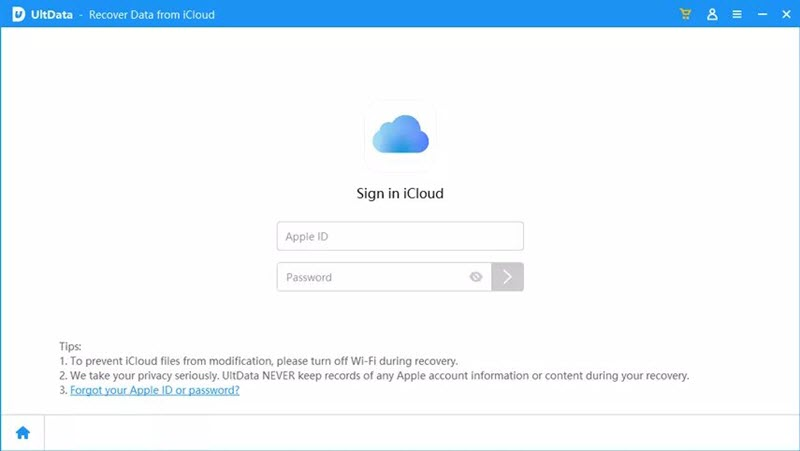
Task: Go to home via house icon
Action: point(23,433)
